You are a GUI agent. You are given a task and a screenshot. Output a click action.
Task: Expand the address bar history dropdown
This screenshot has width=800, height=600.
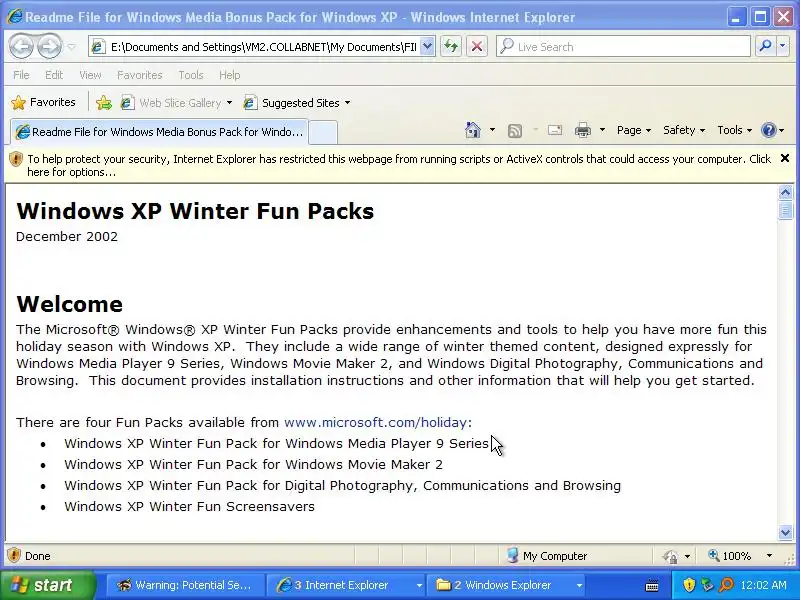428,47
